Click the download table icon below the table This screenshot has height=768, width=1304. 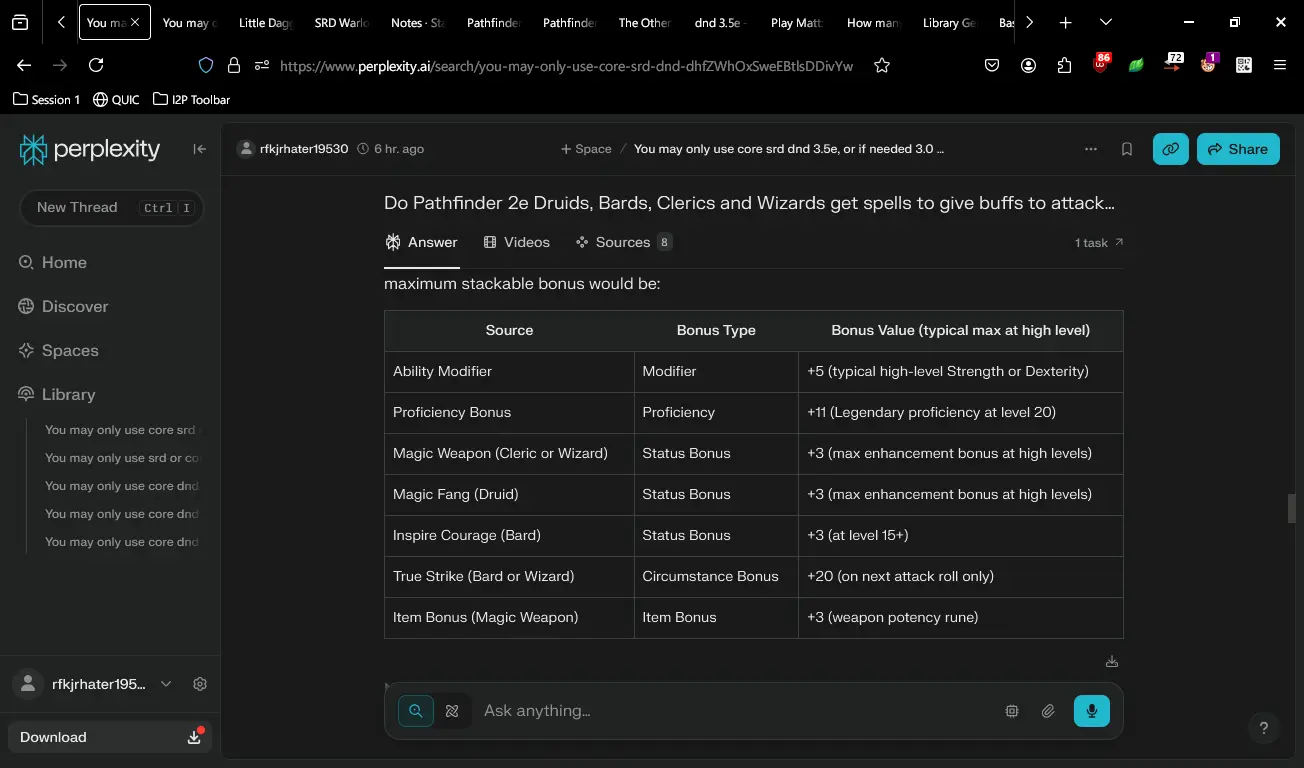pos(1112,662)
